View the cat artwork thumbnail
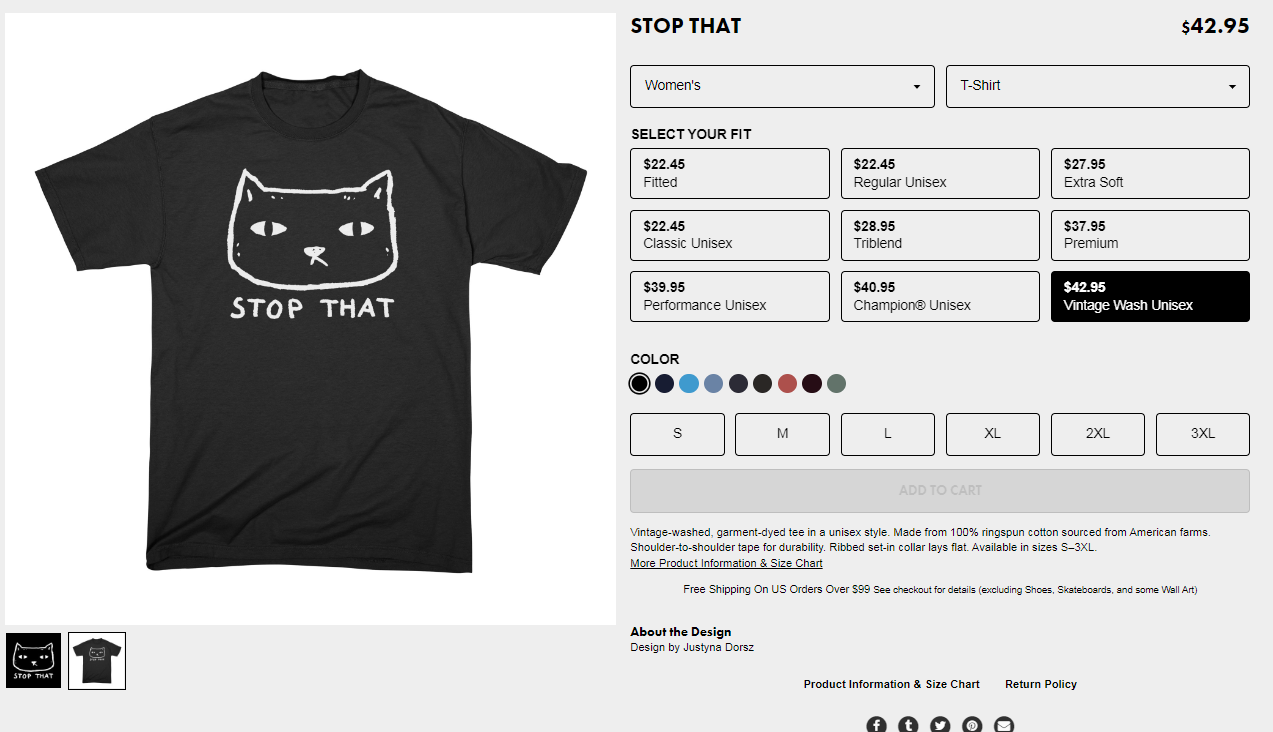Viewport: 1273px width, 732px height. [33, 660]
